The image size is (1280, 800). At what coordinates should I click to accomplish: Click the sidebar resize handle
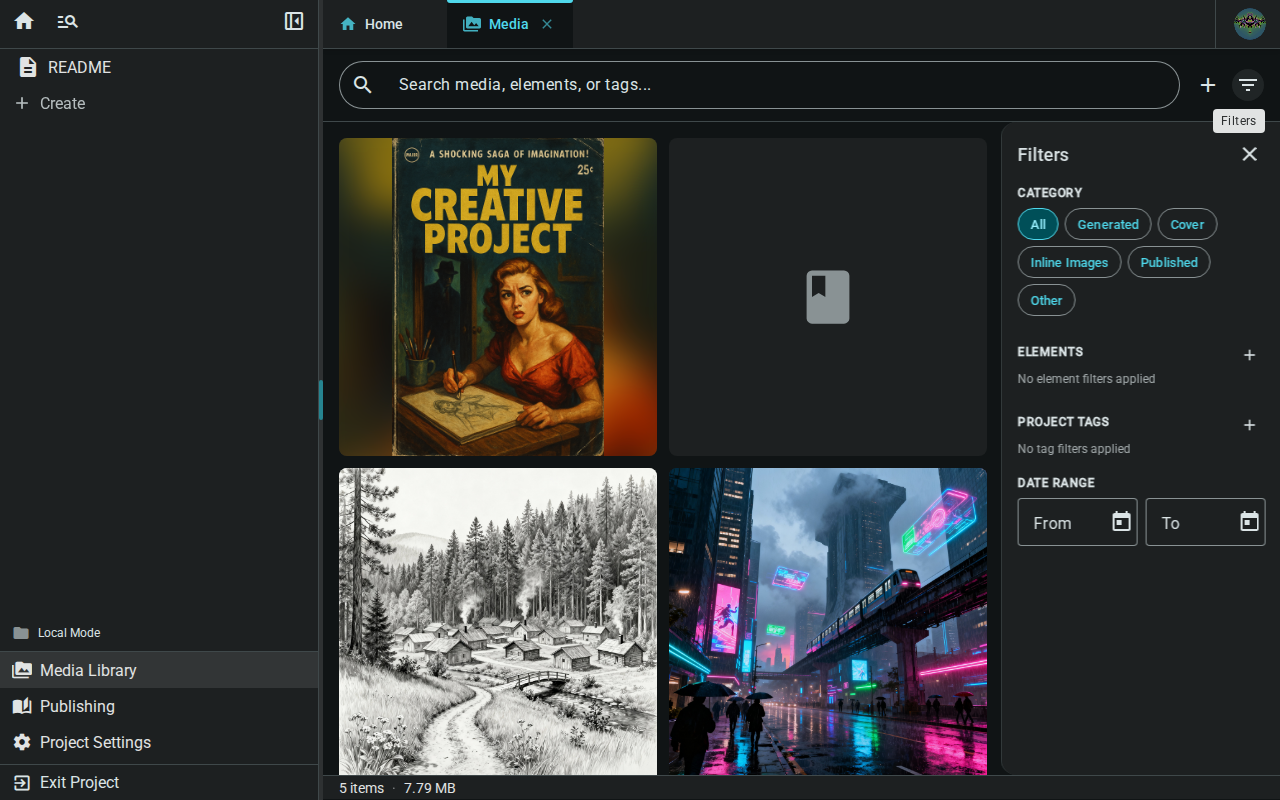[x=321, y=400]
